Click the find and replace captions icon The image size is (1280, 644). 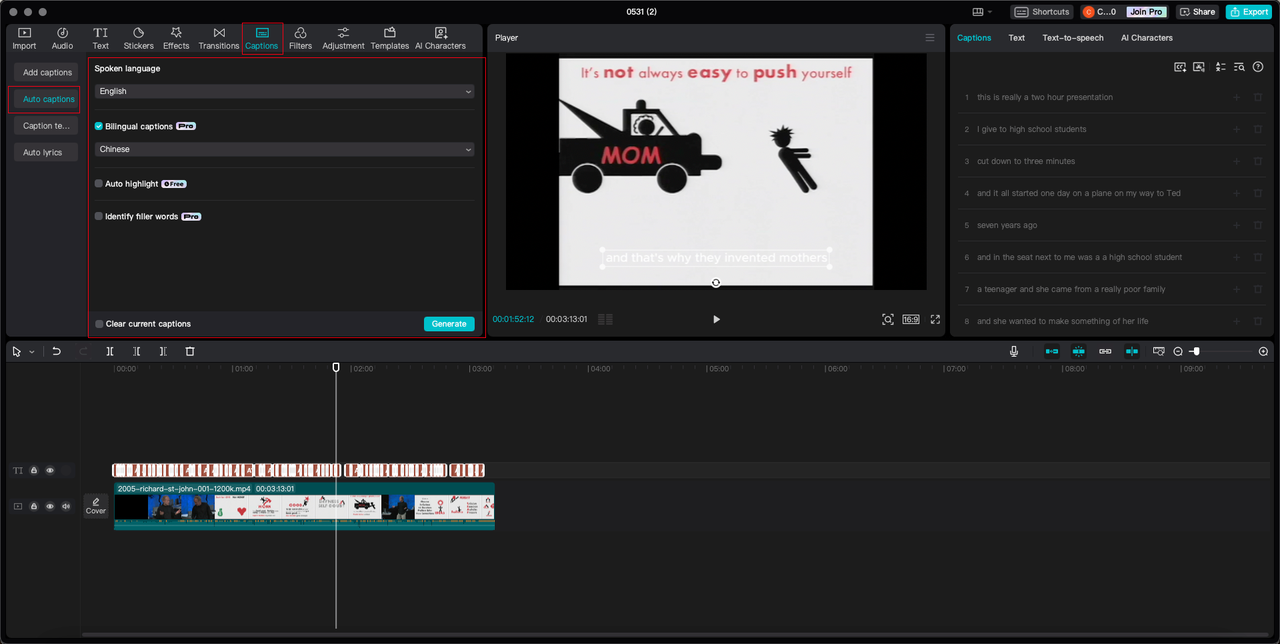(1239, 67)
